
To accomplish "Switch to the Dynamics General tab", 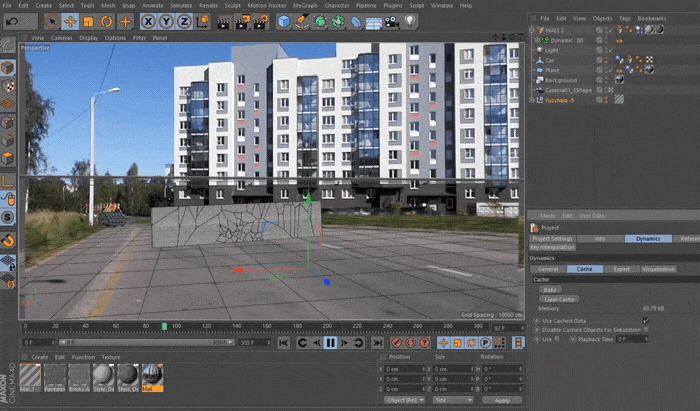I will (x=548, y=269).
